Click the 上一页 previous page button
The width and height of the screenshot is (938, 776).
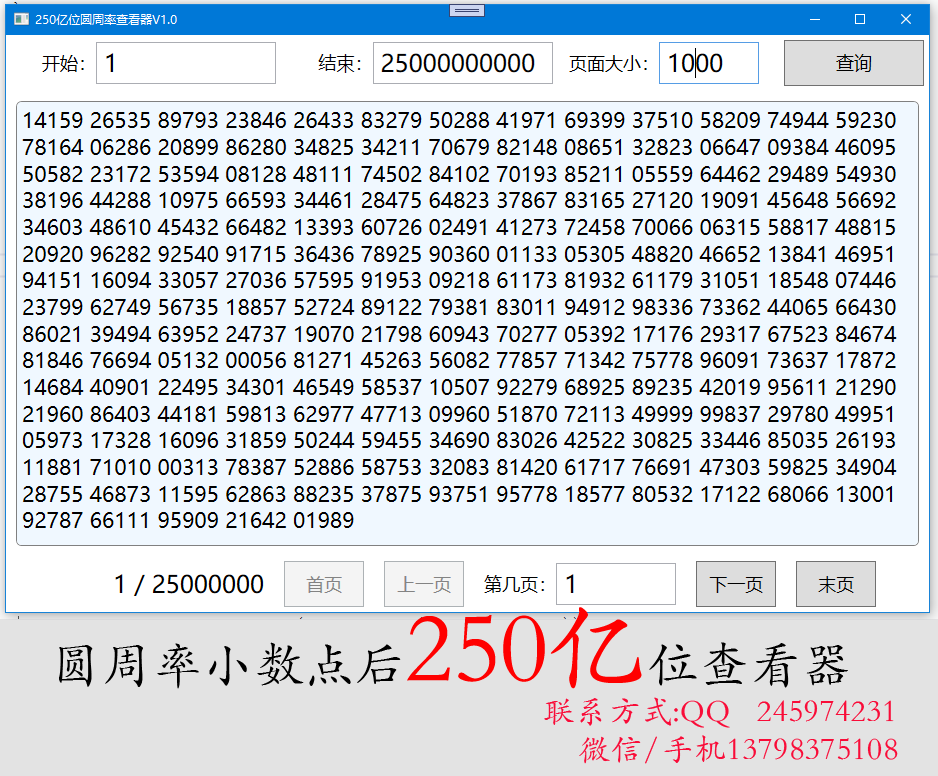(424, 584)
